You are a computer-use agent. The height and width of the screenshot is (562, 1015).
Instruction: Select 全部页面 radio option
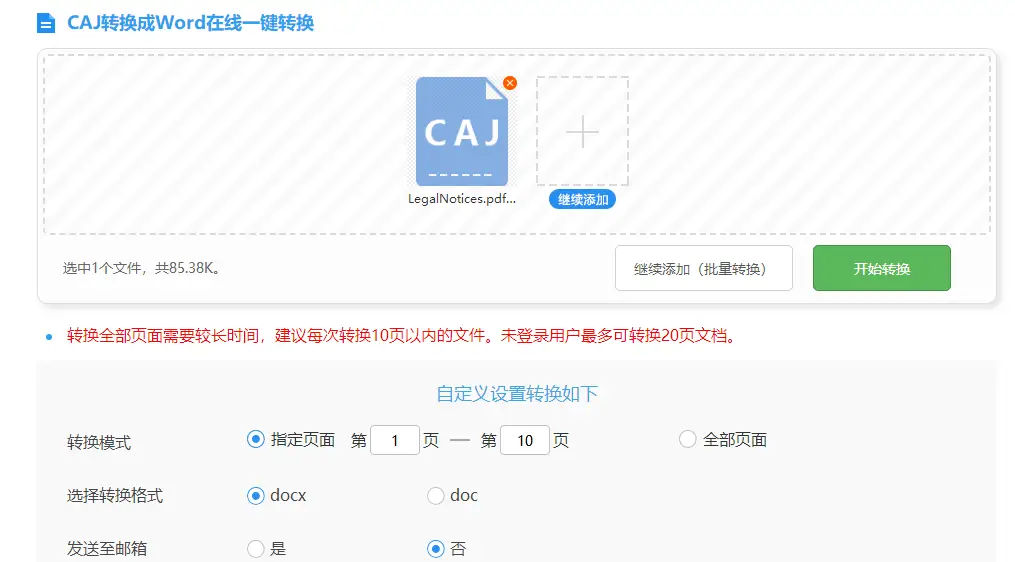point(687,440)
